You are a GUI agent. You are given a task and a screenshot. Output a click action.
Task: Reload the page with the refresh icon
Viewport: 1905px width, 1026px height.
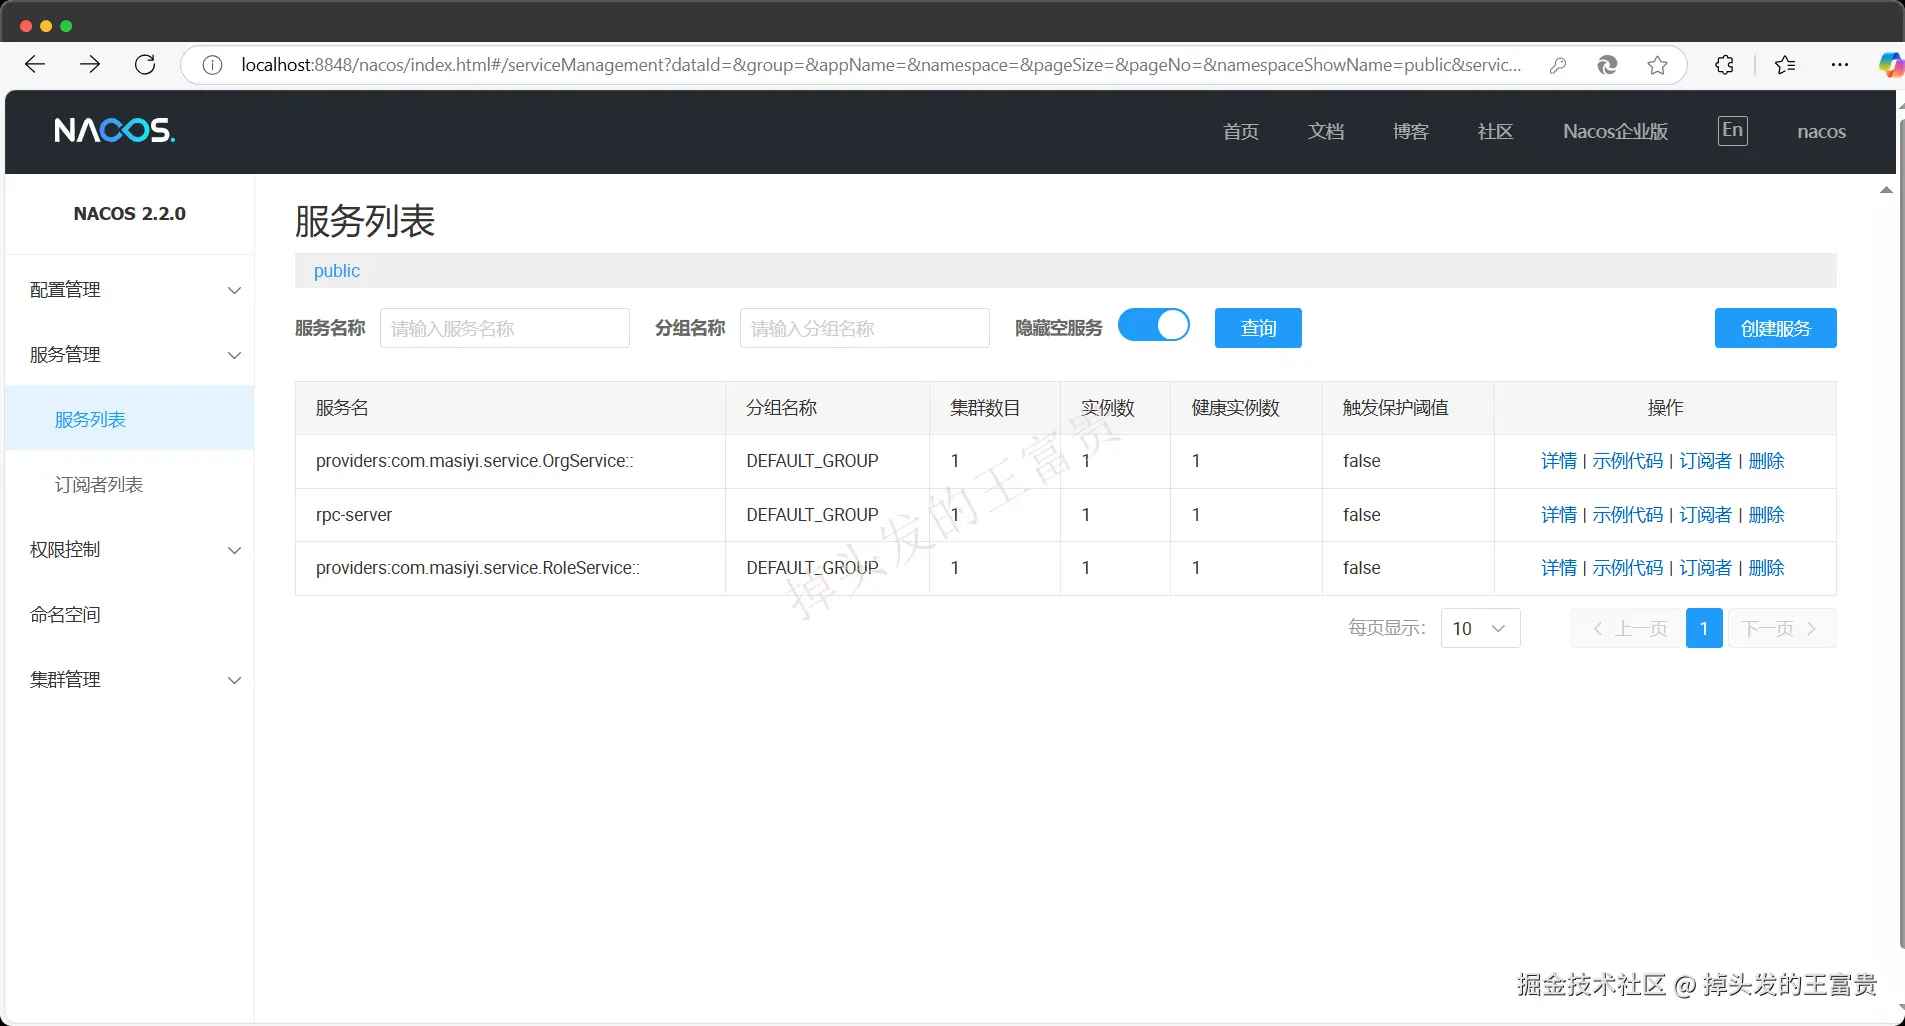pyautogui.click(x=145, y=65)
